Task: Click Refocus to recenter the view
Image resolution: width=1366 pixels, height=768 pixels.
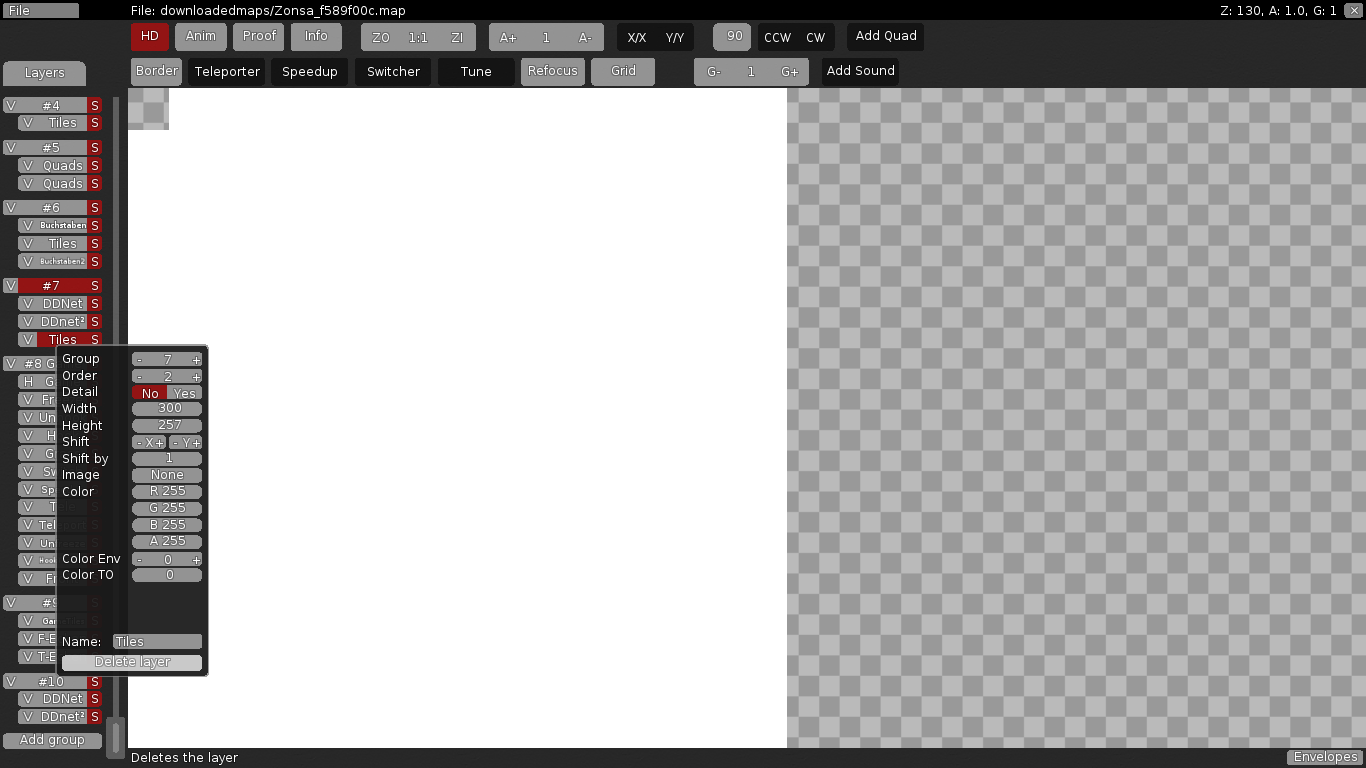Action: click(552, 71)
